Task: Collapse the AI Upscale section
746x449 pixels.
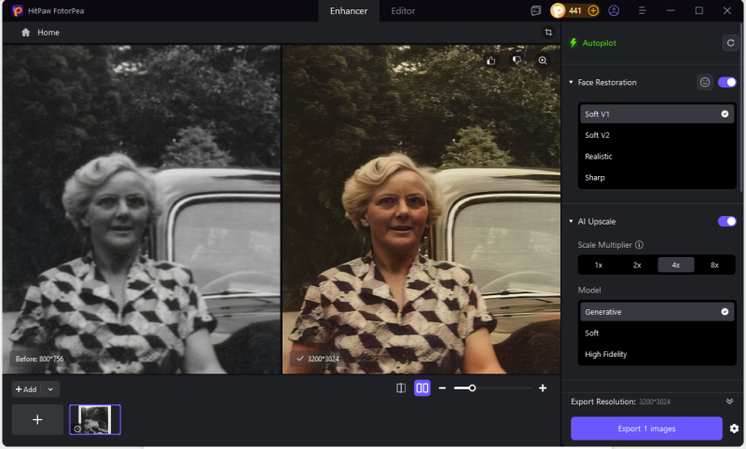Action: (x=571, y=221)
